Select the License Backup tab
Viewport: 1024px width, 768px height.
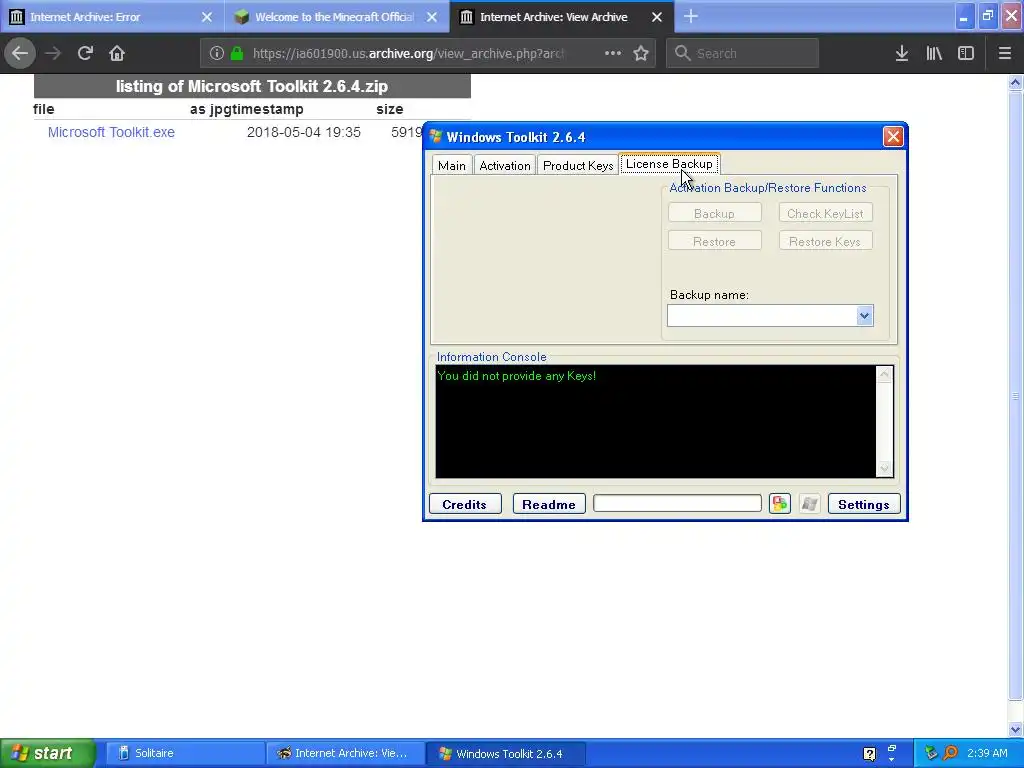[x=669, y=164]
